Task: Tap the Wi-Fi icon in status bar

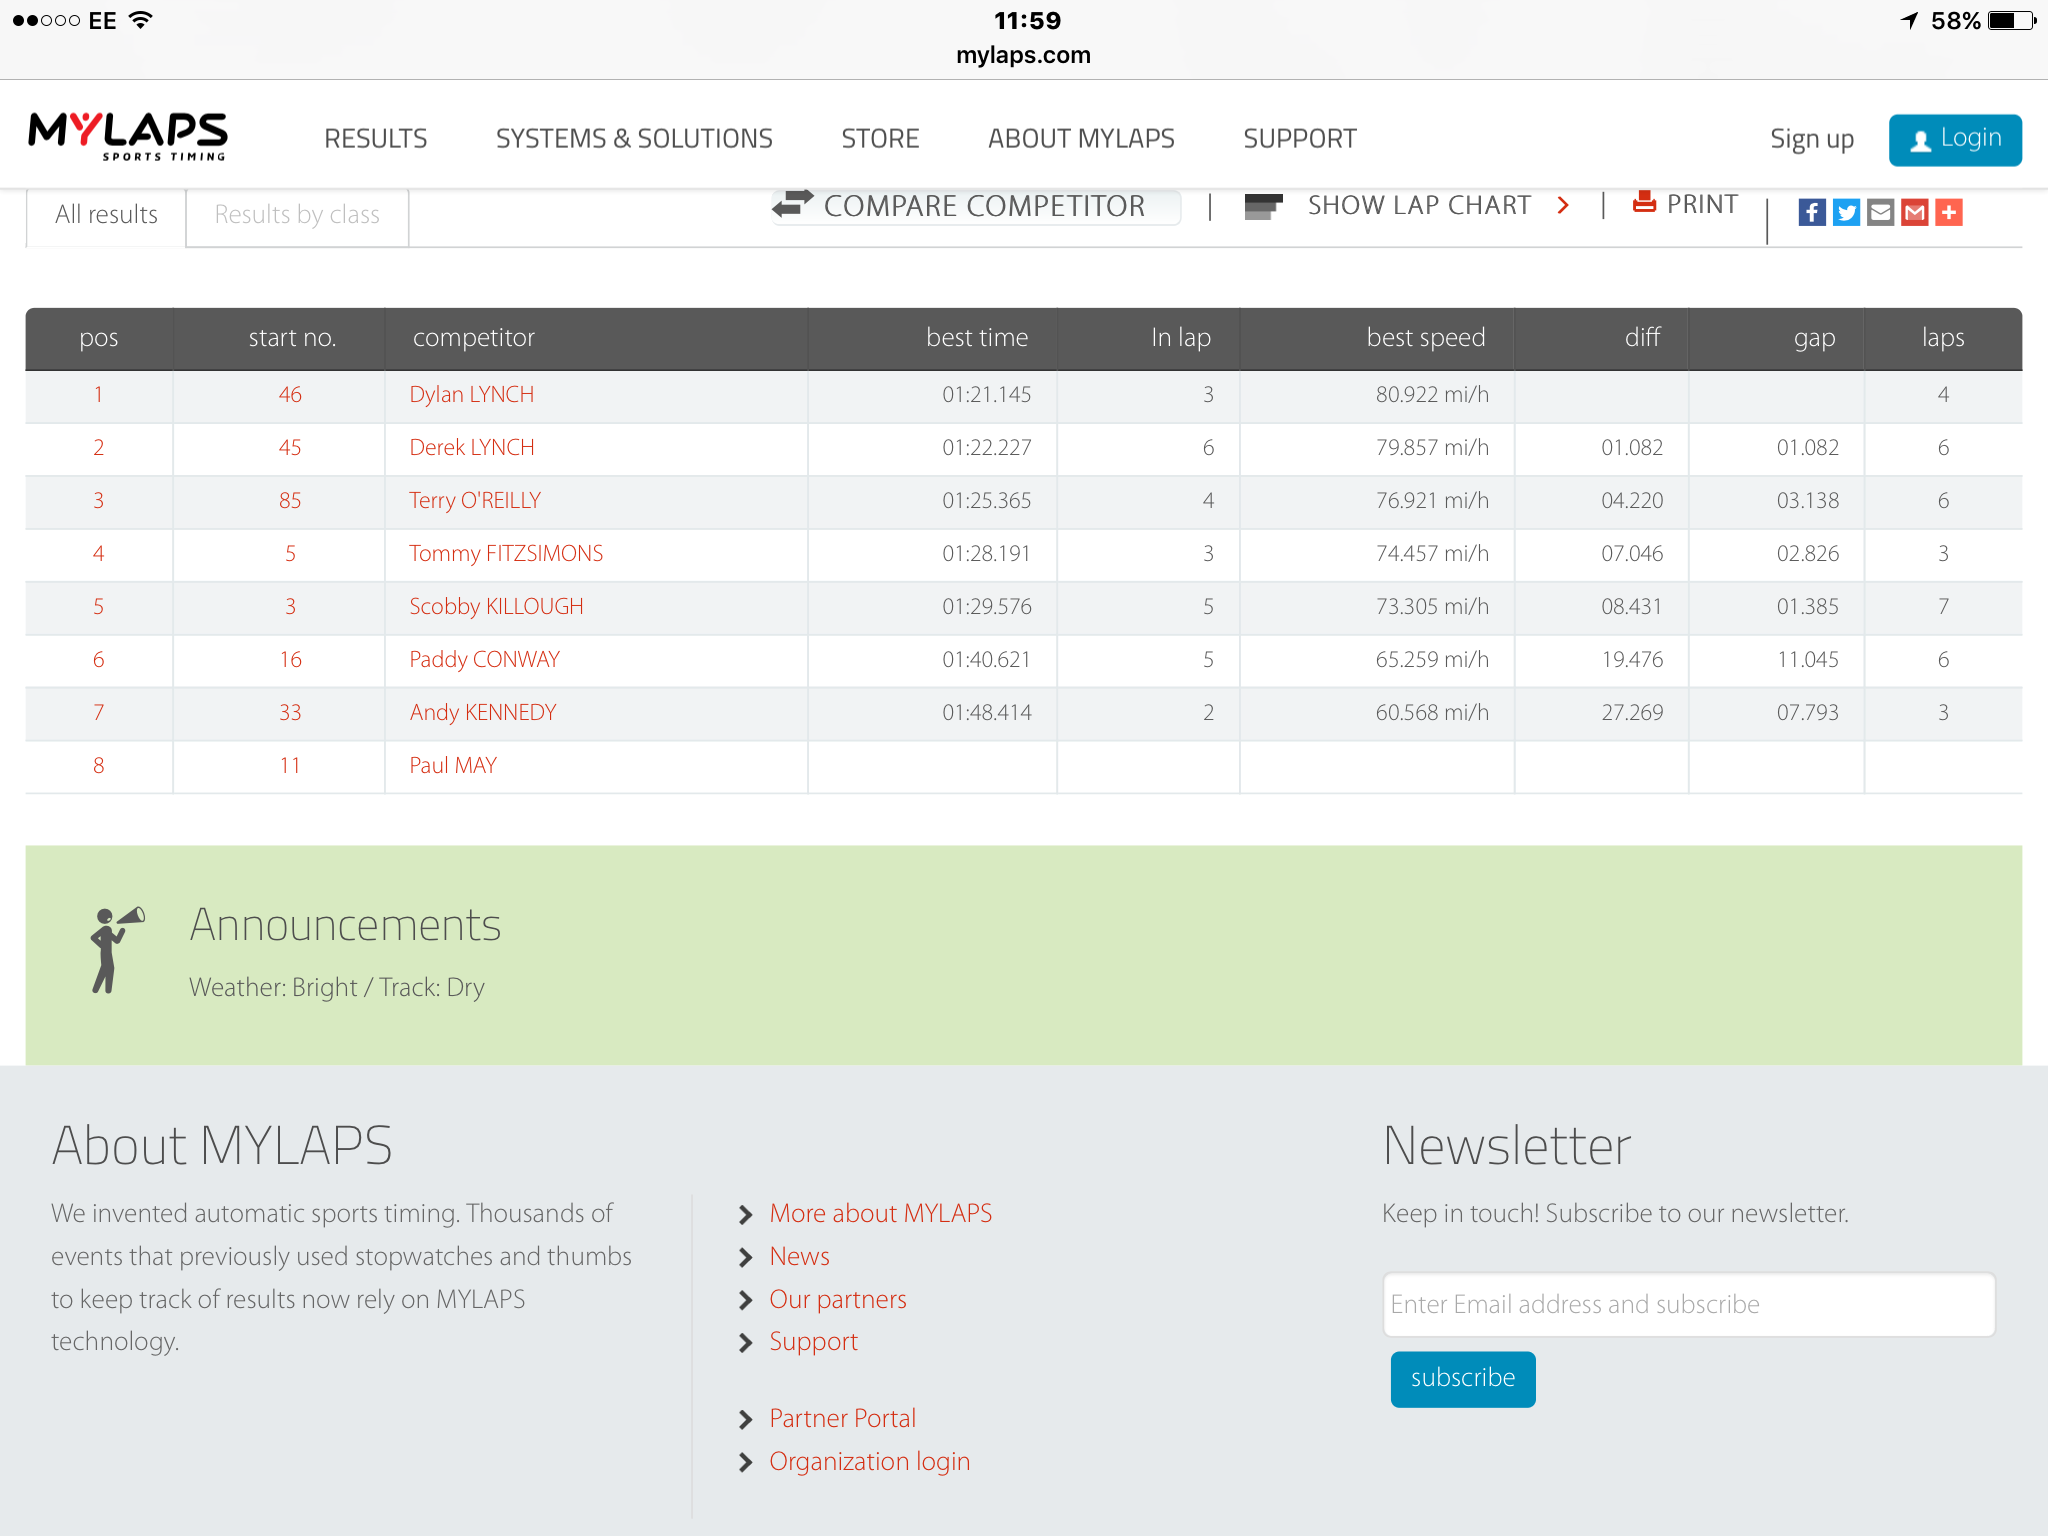Action: click(x=141, y=20)
